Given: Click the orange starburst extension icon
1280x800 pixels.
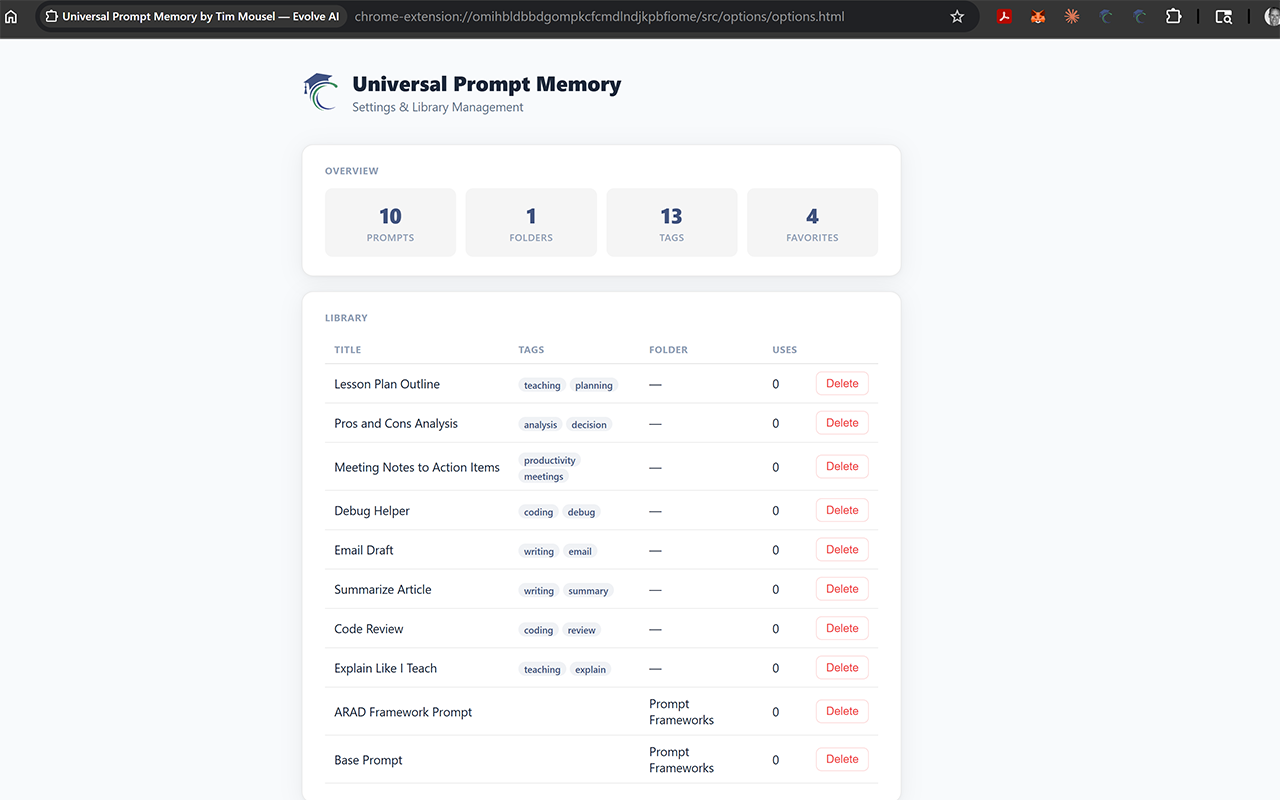Looking at the screenshot, I should coord(1071,16).
